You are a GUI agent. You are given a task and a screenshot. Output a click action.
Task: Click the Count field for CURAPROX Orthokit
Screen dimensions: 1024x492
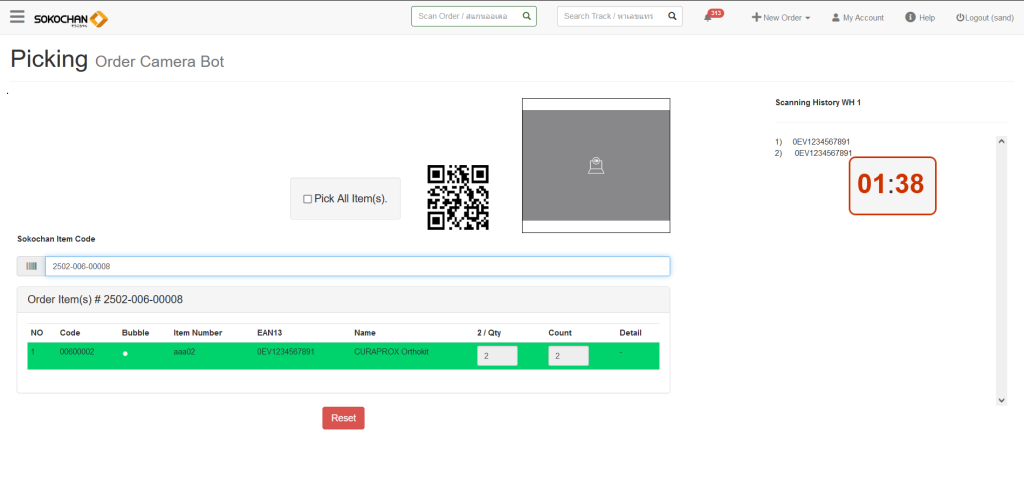tap(568, 356)
